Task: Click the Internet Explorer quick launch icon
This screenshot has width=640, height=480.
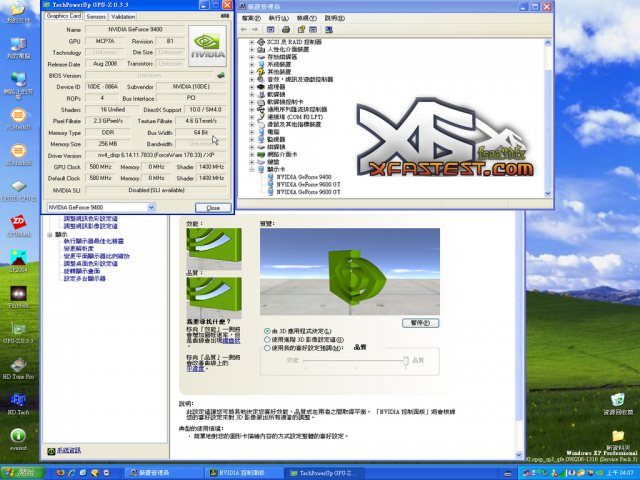Action: (x=72, y=473)
